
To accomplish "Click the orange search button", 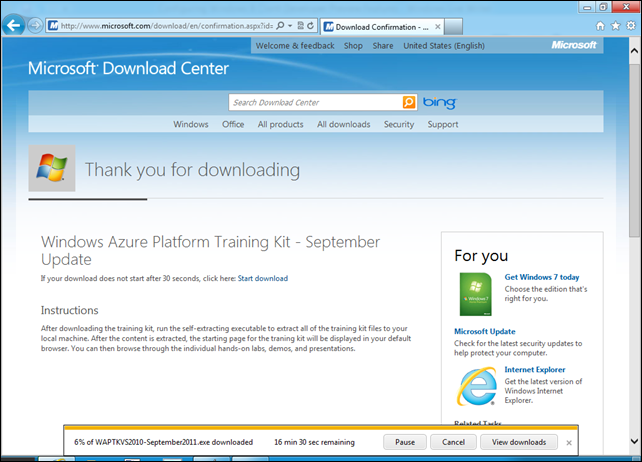I will click(409, 102).
